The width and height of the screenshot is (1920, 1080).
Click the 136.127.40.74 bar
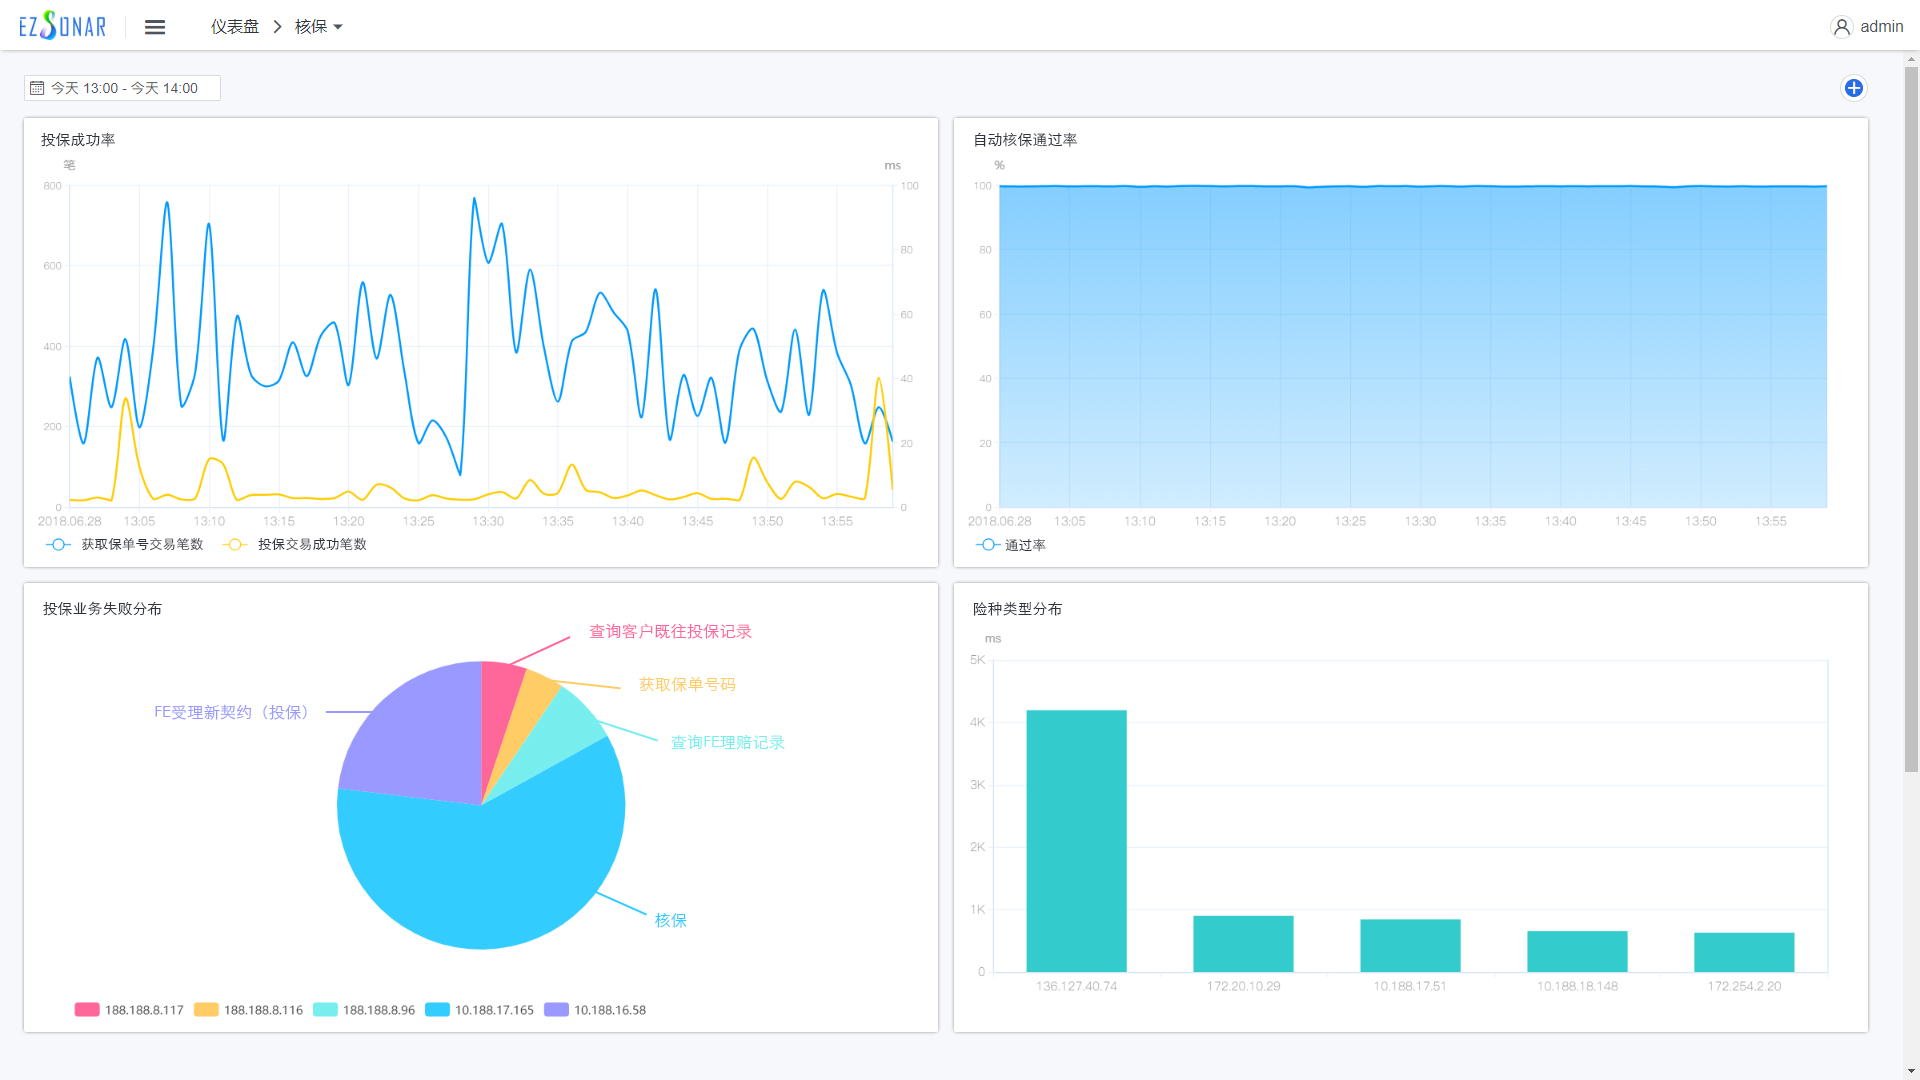(1076, 840)
